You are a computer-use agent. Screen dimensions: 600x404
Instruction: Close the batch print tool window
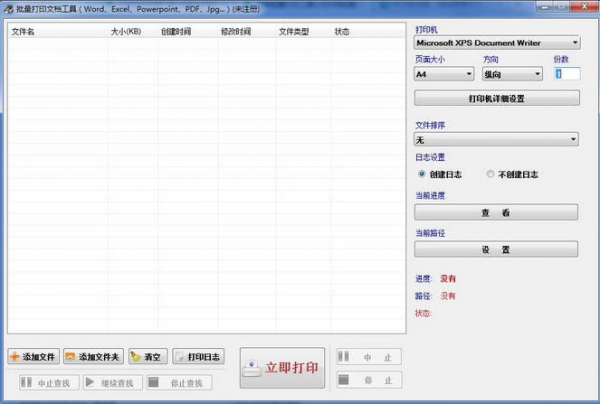(x=584, y=7)
